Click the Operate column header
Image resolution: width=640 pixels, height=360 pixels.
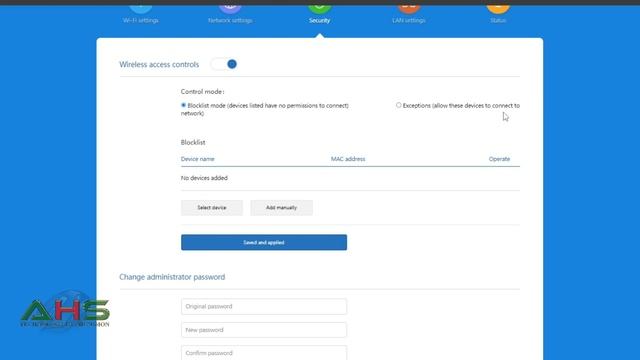pos(499,159)
